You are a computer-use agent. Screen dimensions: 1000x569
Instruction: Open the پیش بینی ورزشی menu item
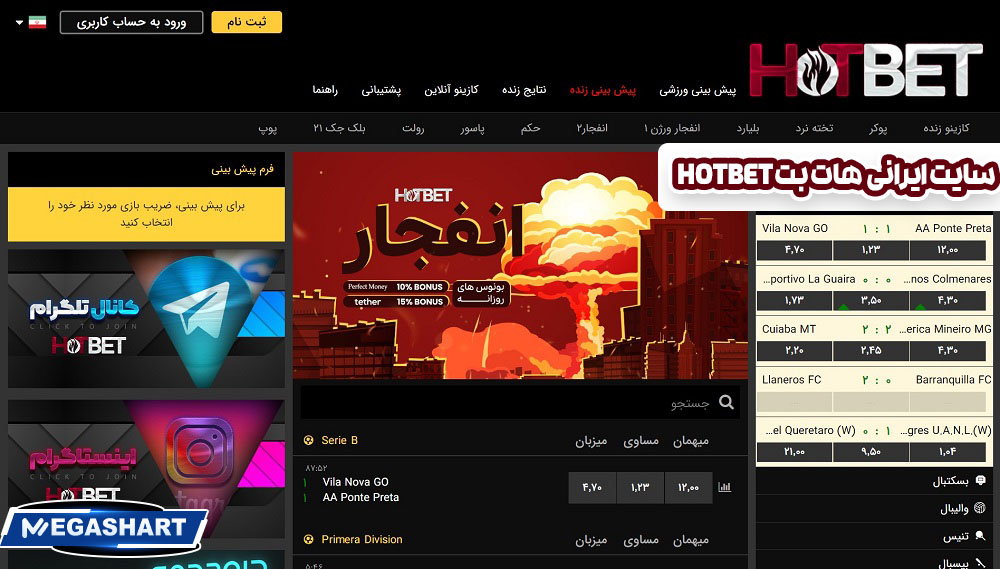coord(697,90)
